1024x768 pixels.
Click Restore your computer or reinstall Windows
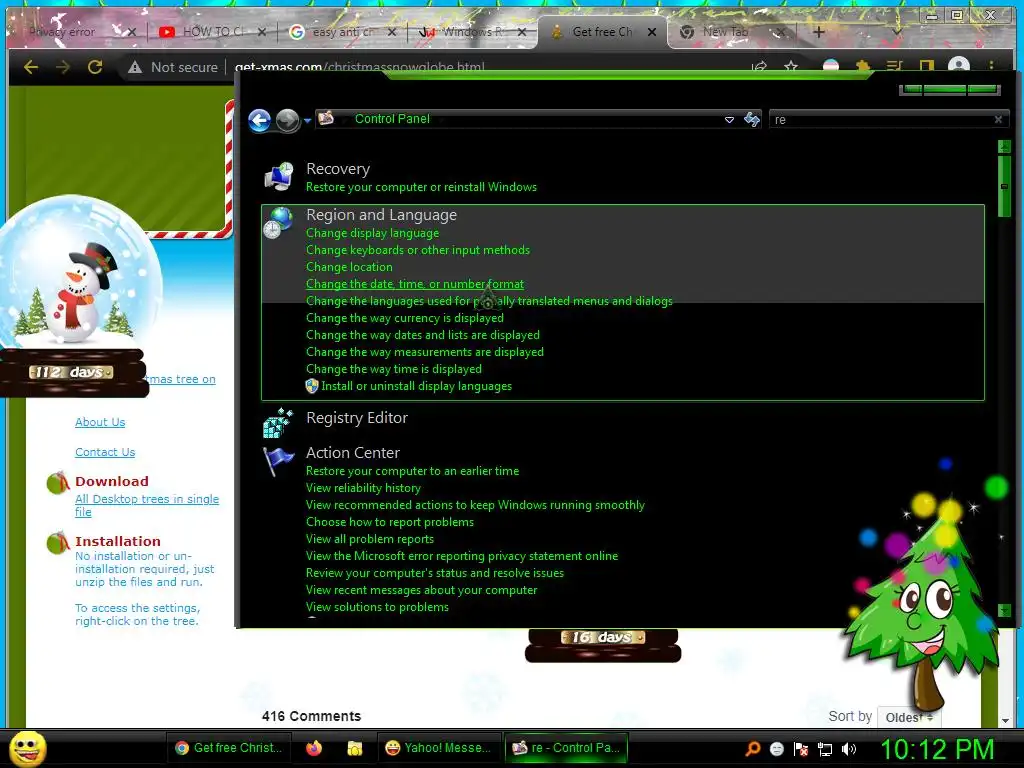(x=421, y=187)
